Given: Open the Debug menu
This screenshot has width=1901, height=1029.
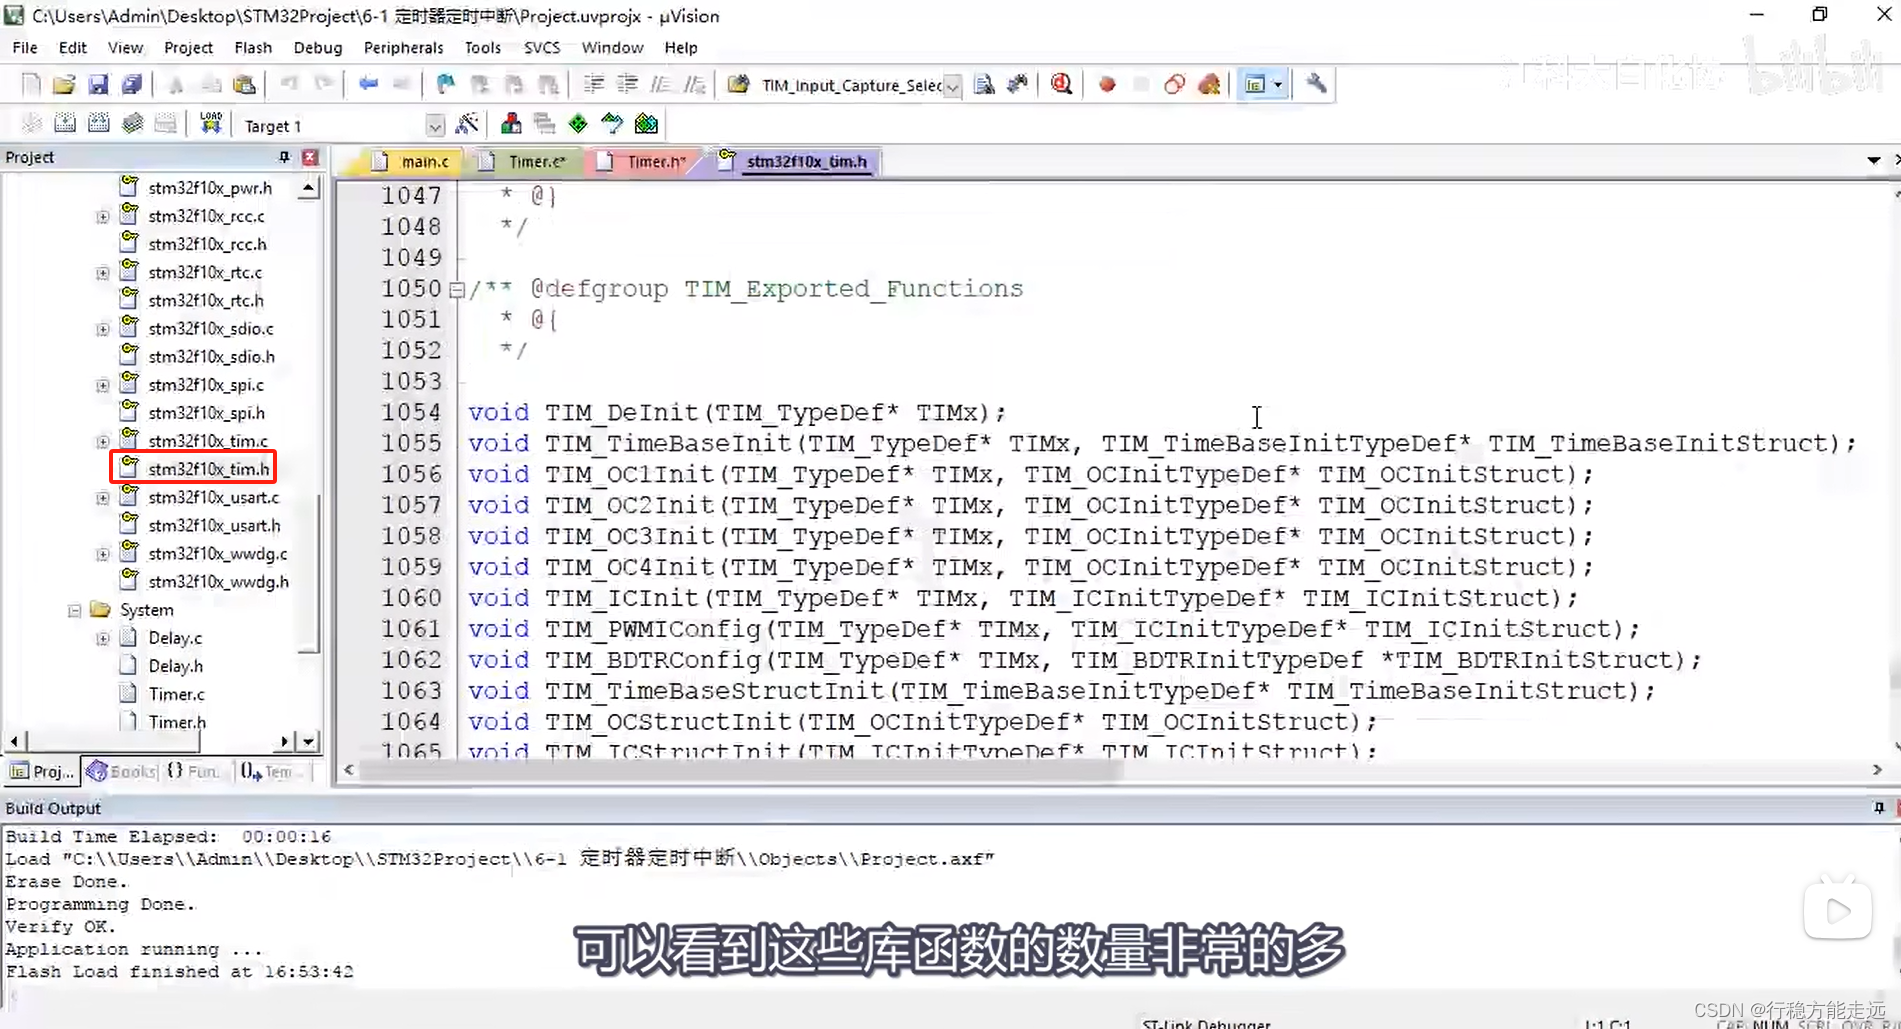Looking at the screenshot, I should (318, 47).
